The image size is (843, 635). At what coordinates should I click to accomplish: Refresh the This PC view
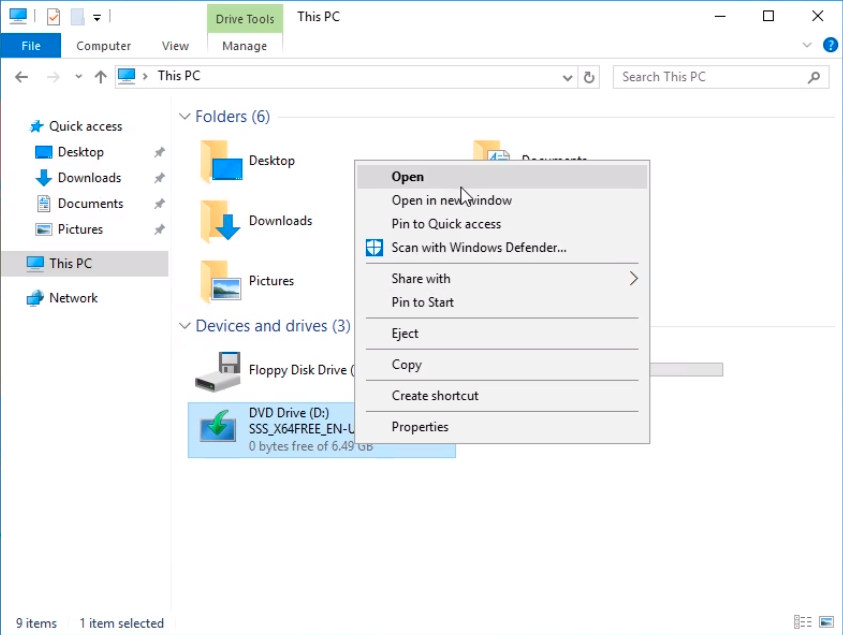(x=589, y=77)
